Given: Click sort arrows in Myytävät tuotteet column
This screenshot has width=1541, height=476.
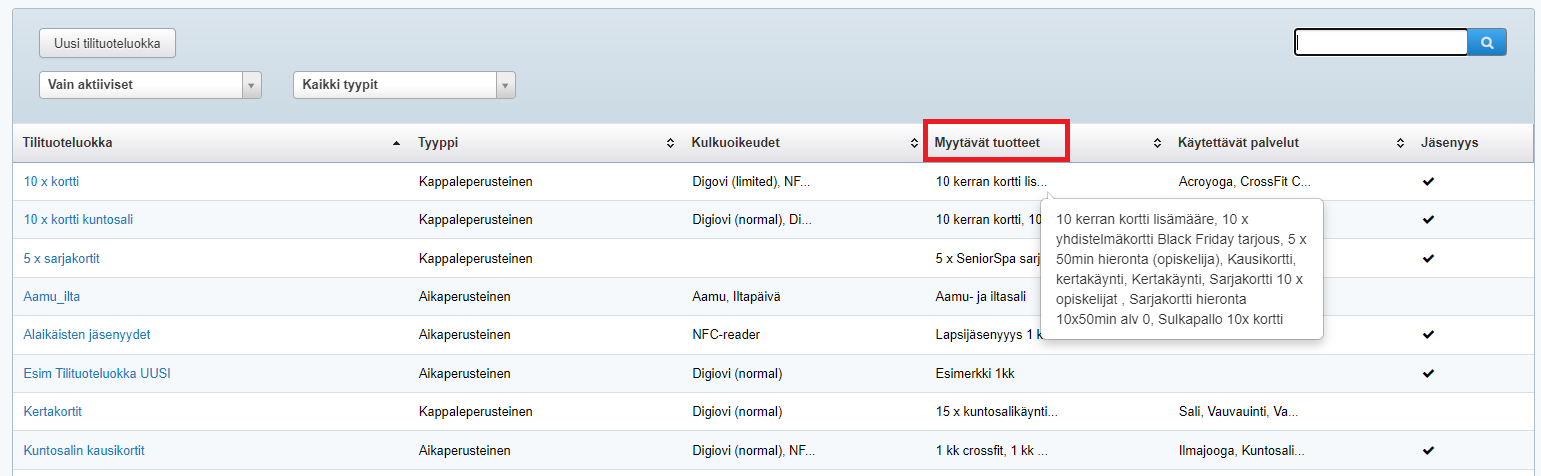Looking at the screenshot, I should coord(1157,144).
